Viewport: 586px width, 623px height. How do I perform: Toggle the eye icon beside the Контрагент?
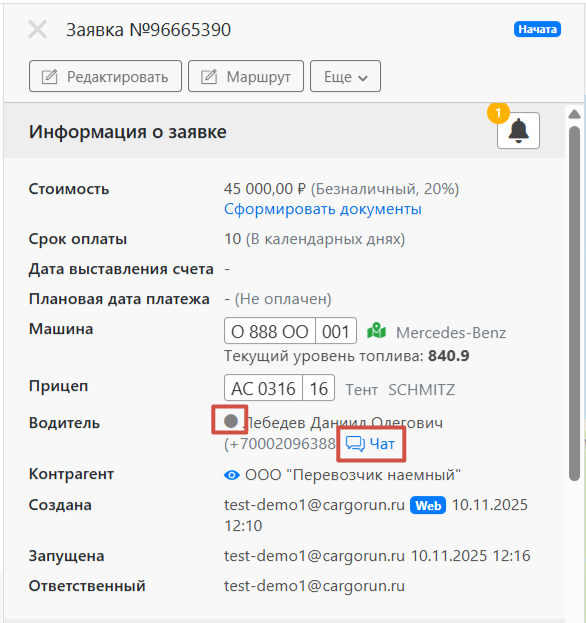point(232,475)
